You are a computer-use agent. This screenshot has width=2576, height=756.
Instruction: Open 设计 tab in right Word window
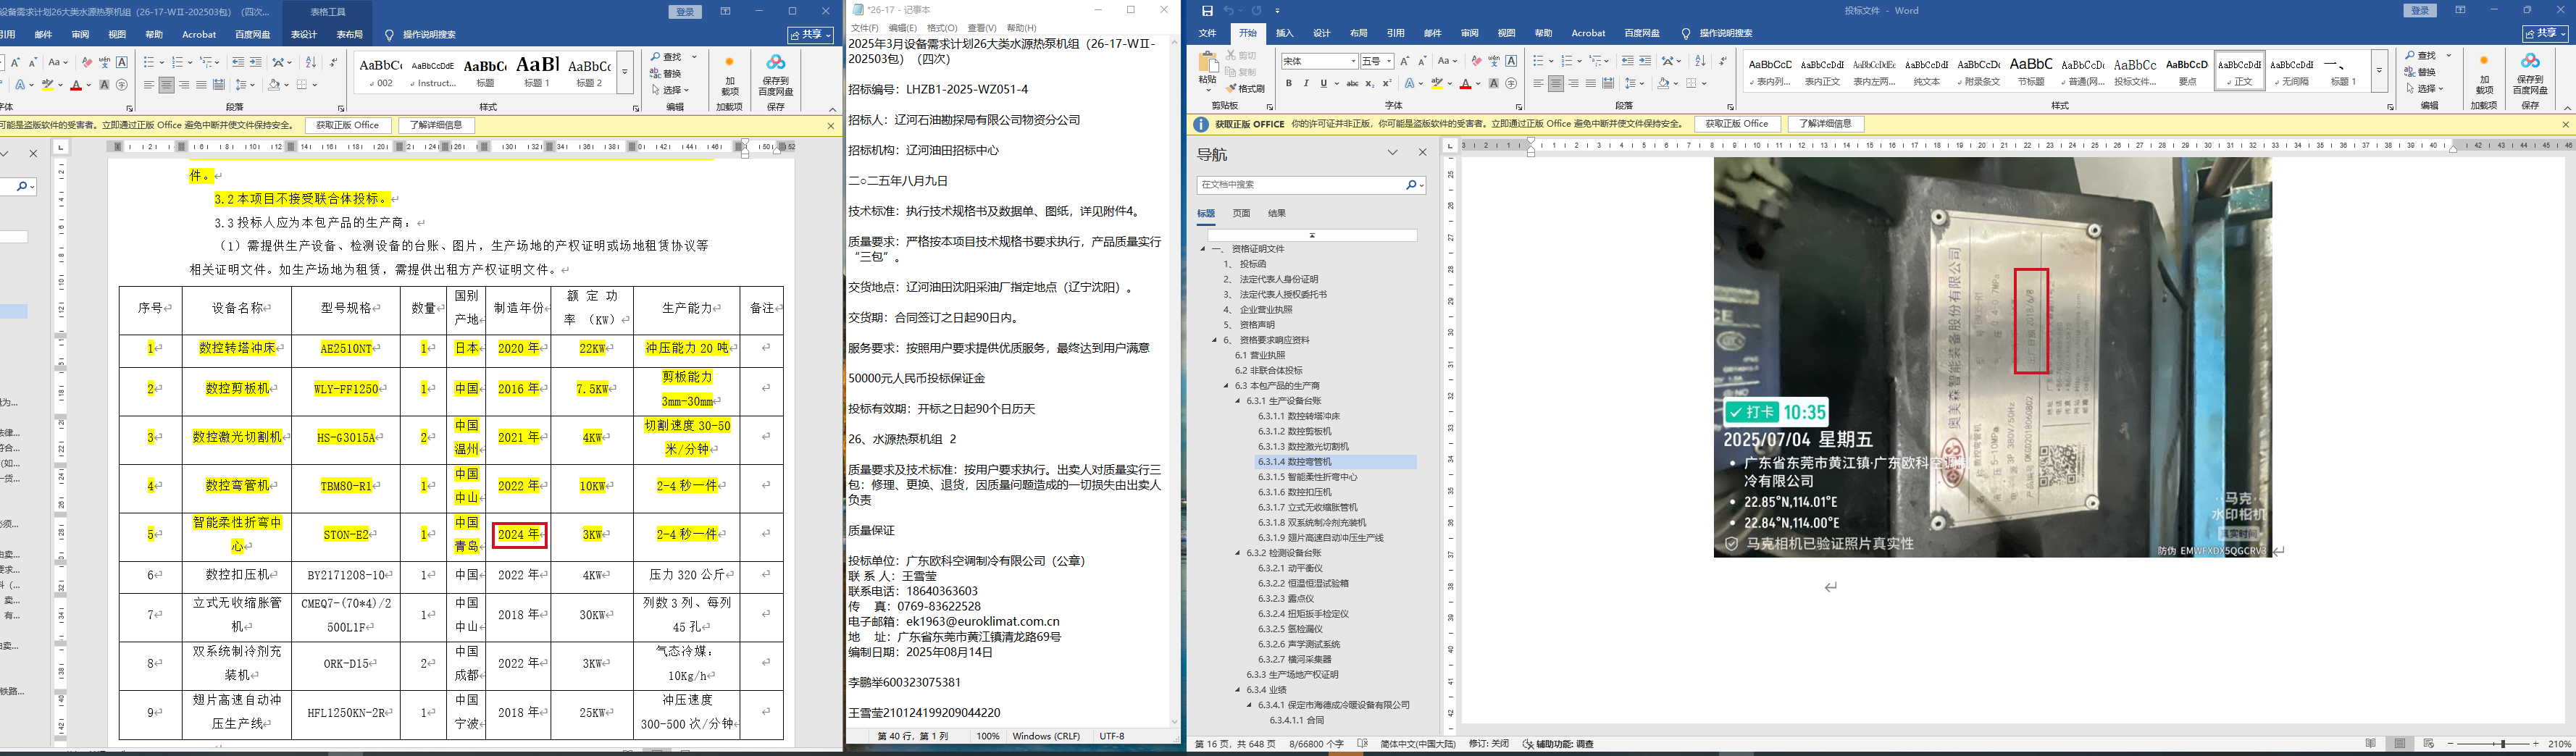[1322, 34]
